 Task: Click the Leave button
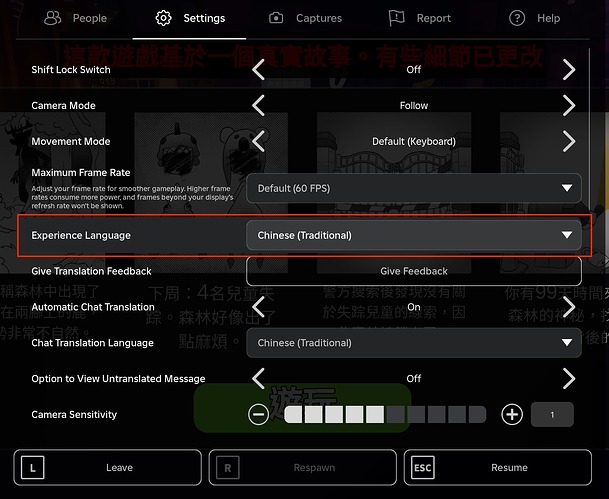pos(108,468)
